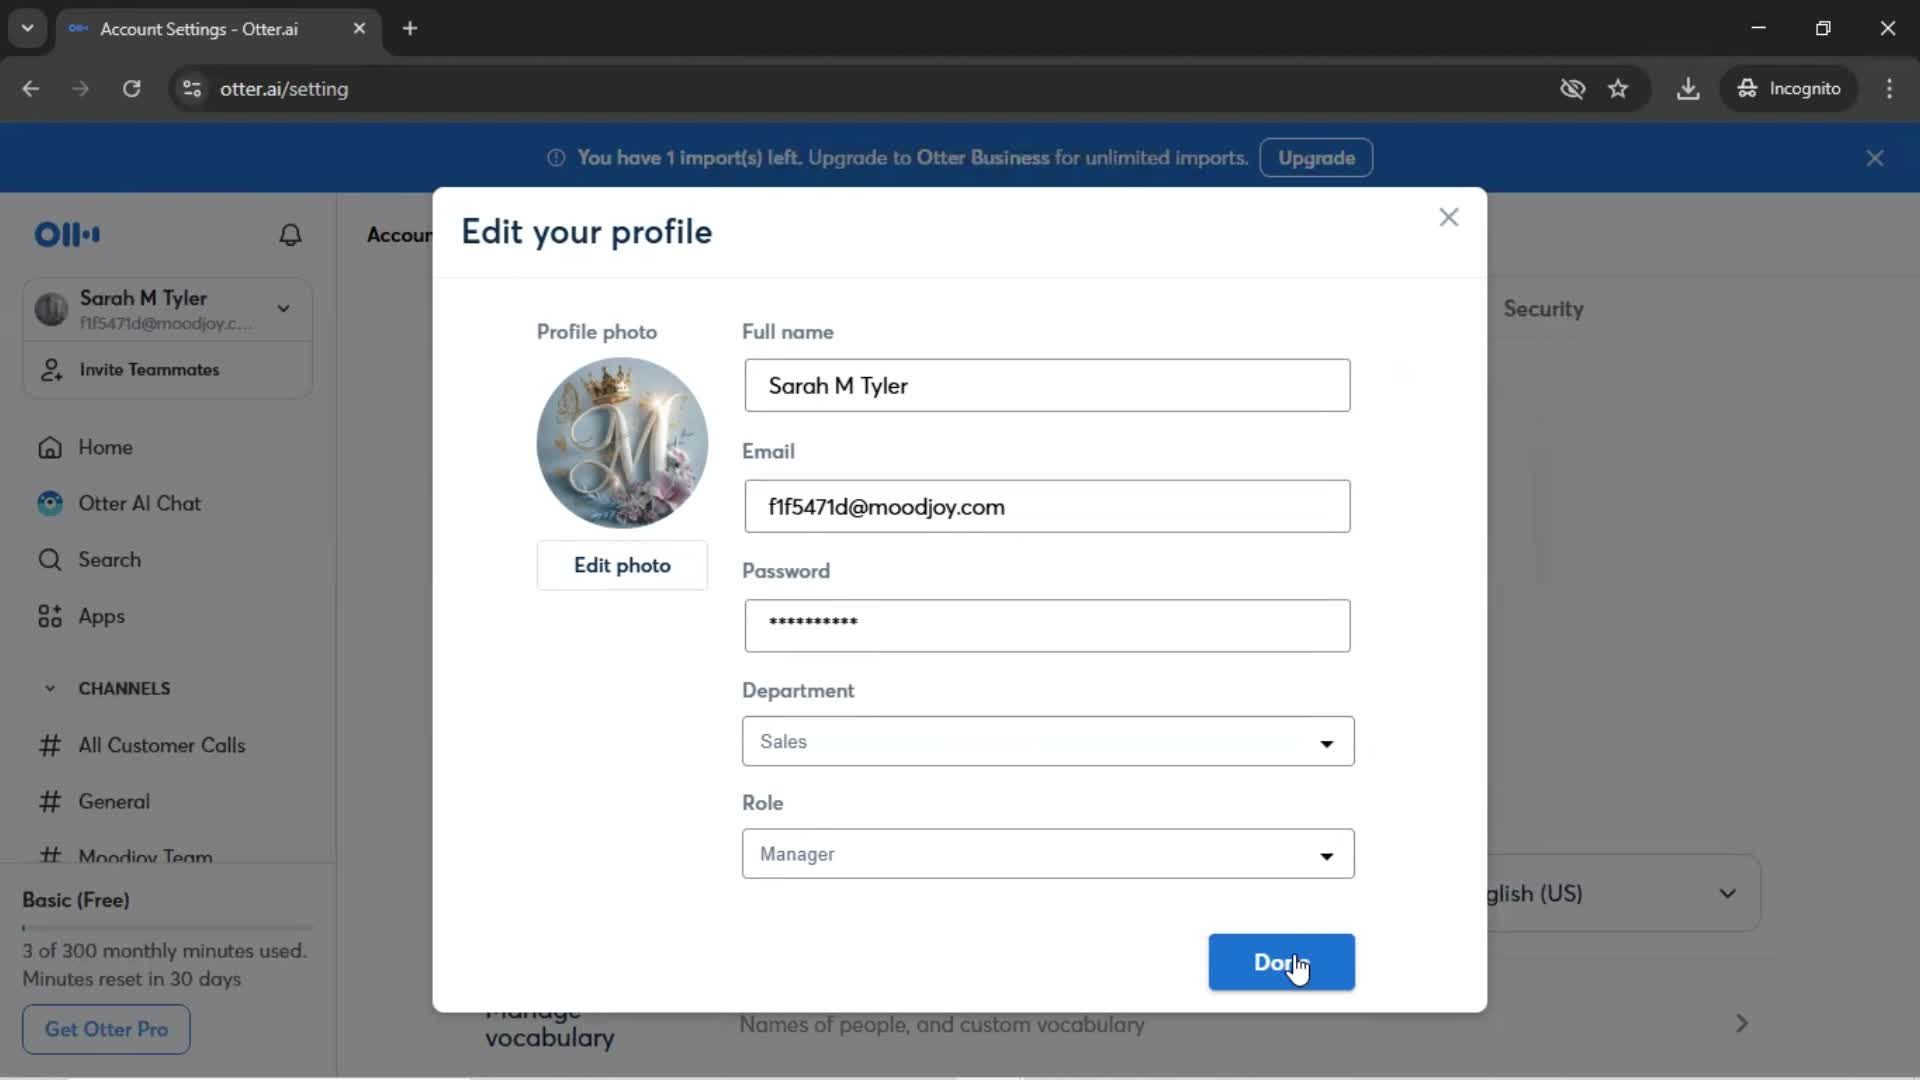This screenshot has width=1920, height=1080.
Task: Click the Apps grid icon
Action: 50,616
